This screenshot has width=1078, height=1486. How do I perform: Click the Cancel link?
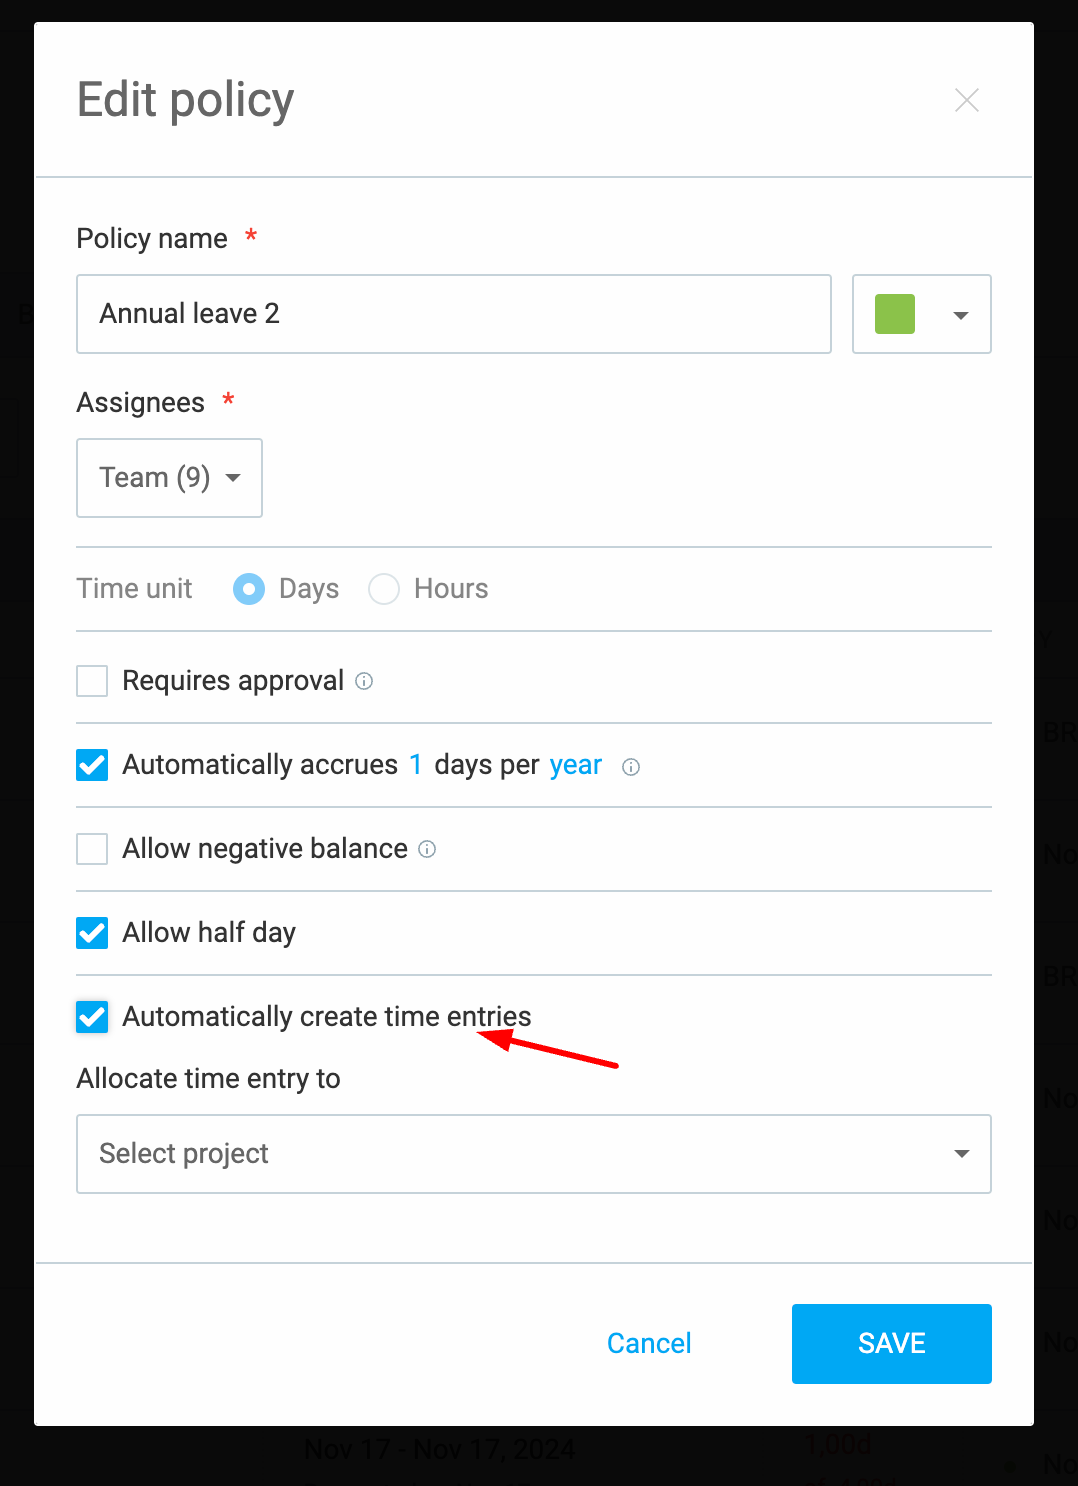click(x=649, y=1343)
